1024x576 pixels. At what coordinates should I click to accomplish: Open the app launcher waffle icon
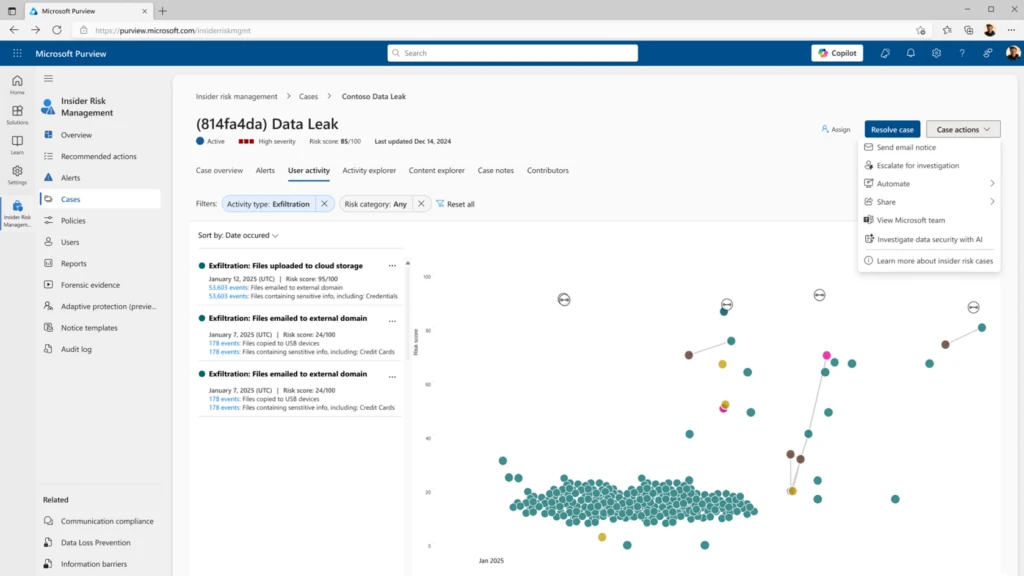tap(17, 53)
